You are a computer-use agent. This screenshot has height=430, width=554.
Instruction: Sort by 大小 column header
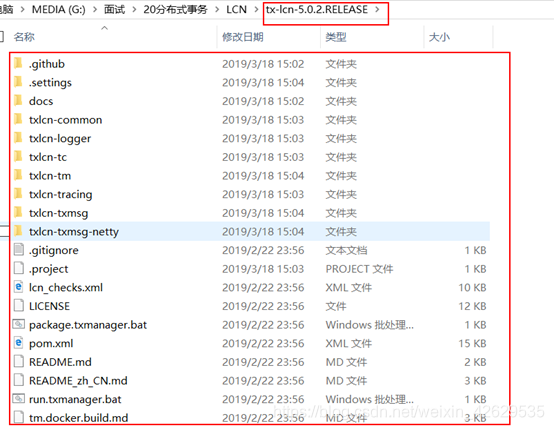click(439, 37)
